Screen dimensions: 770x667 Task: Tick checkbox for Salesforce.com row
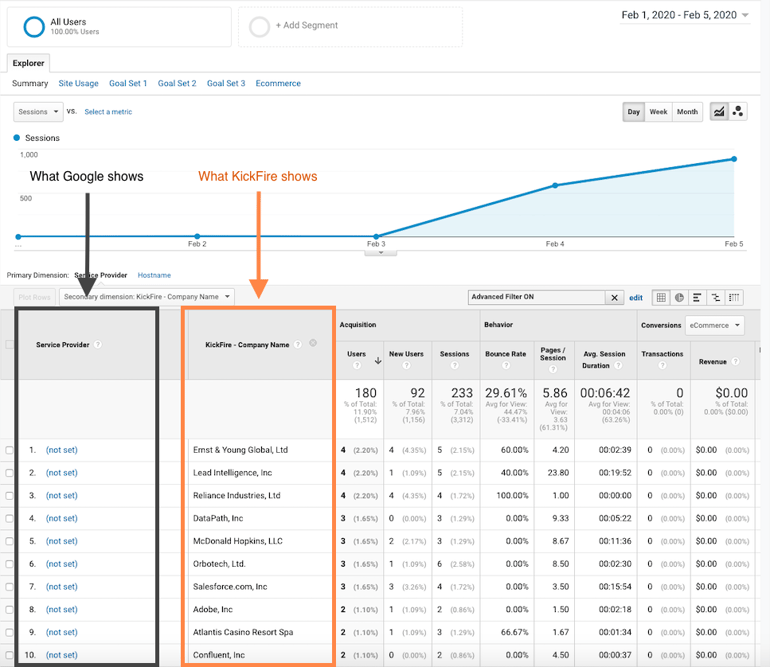click(9, 586)
